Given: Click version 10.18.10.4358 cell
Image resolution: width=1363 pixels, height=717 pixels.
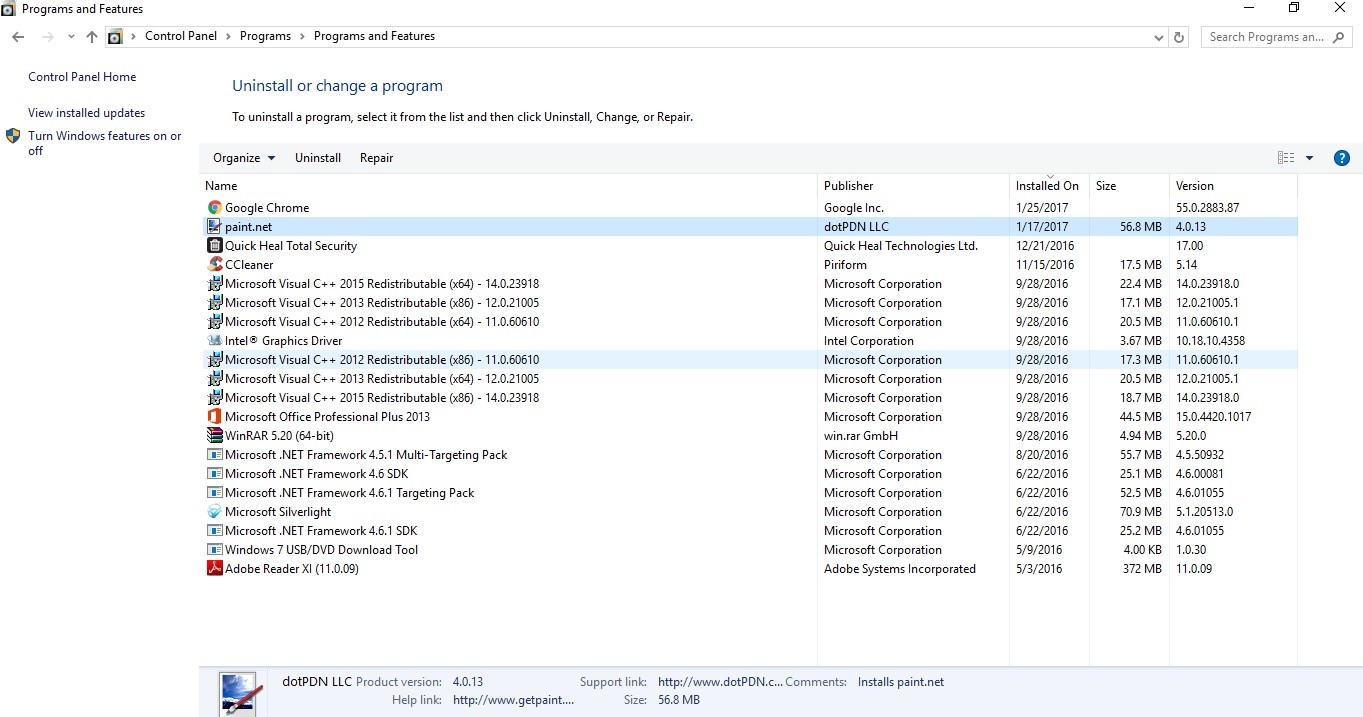Looking at the screenshot, I should pos(1210,341).
